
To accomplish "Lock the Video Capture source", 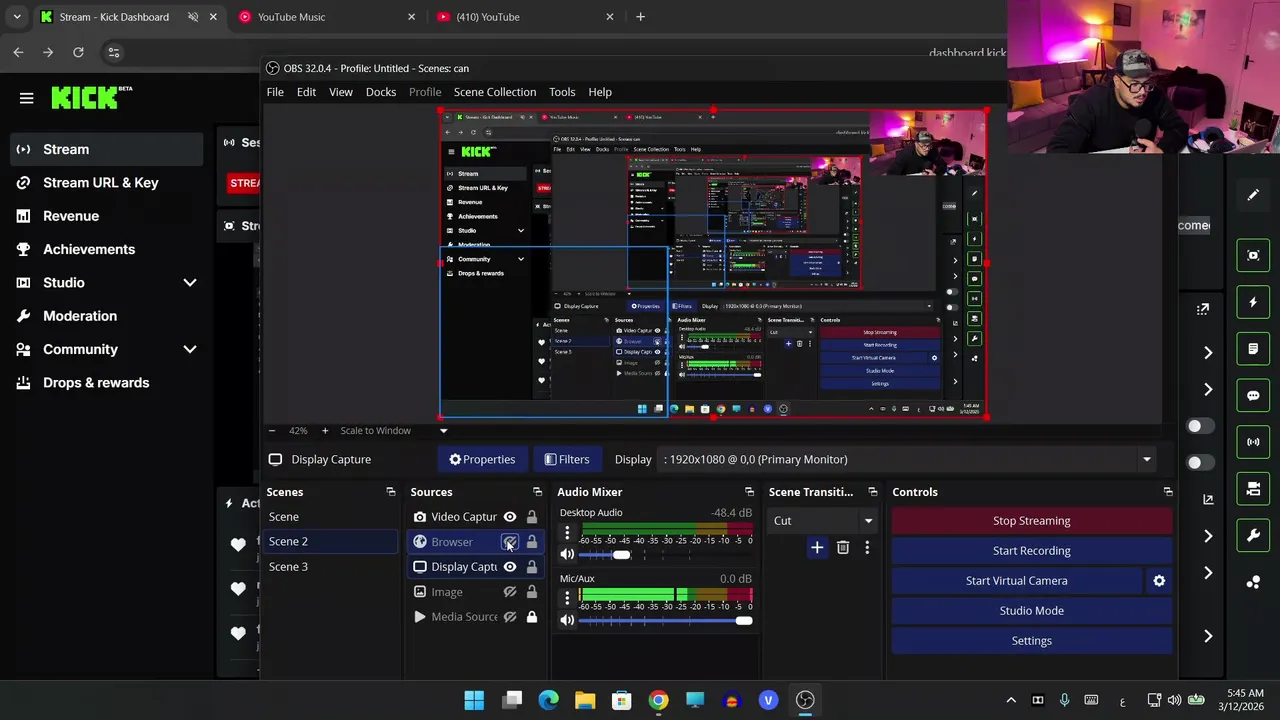I will pyautogui.click(x=532, y=517).
